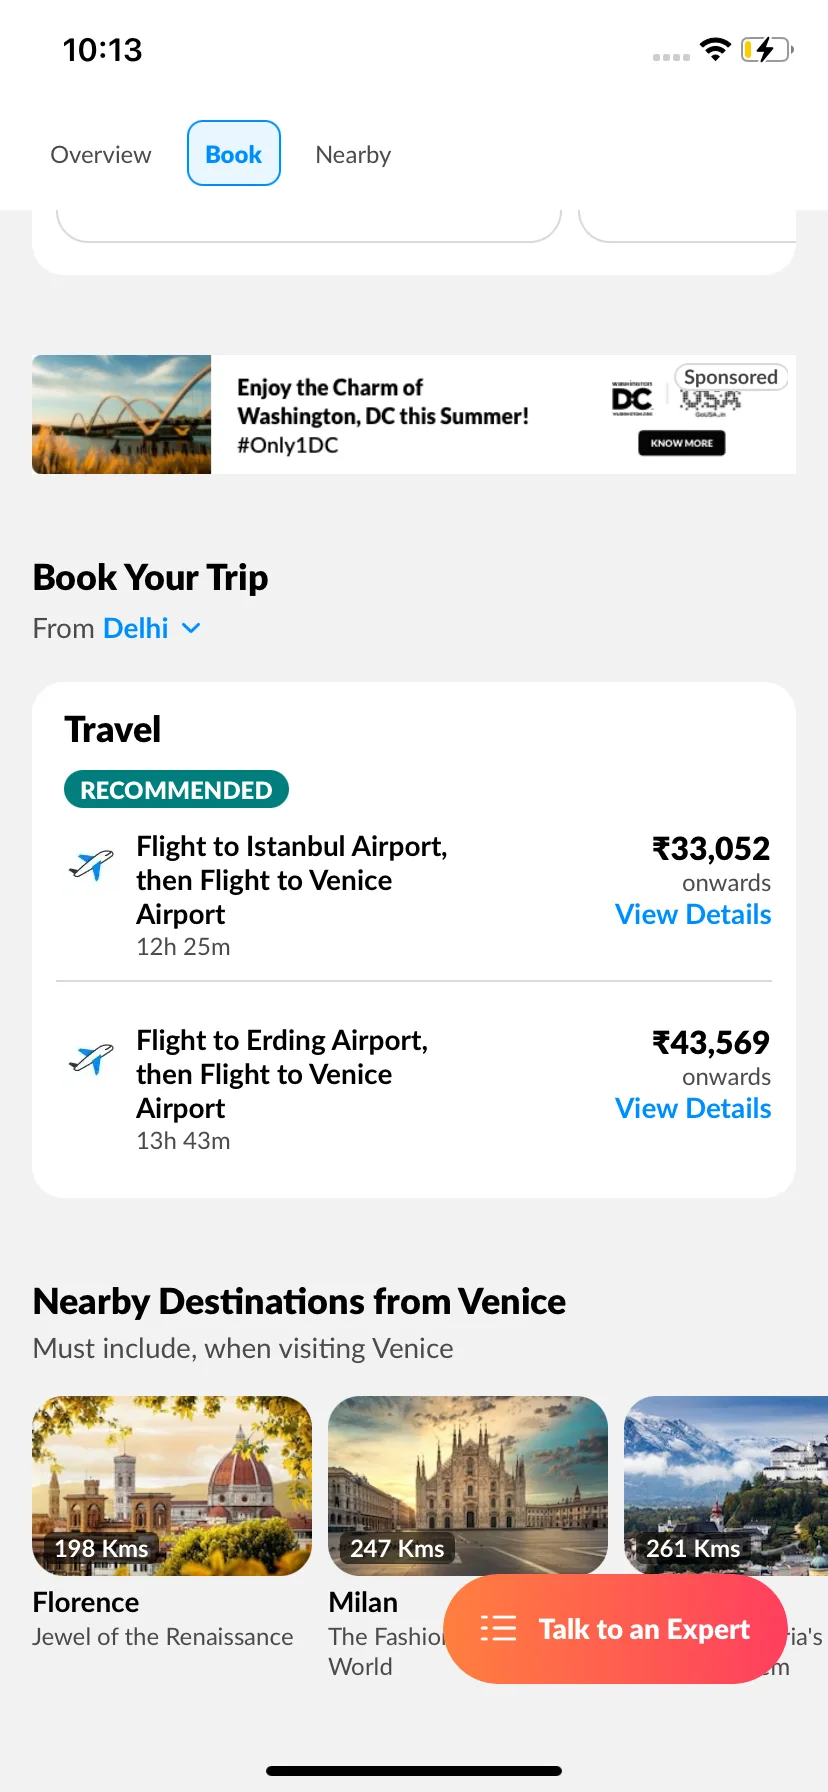Tap the RECOMMENDED badge
The image size is (828, 1792).
[176, 789]
